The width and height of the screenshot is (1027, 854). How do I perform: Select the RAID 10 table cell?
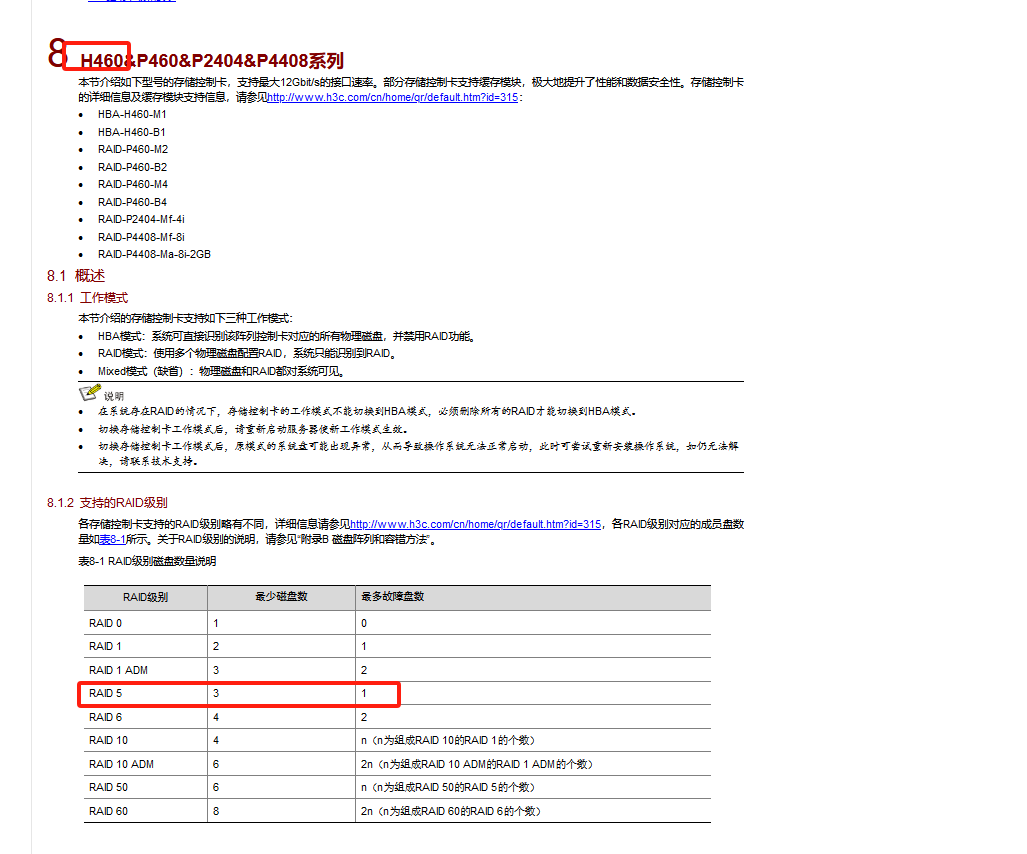[145, 741]
